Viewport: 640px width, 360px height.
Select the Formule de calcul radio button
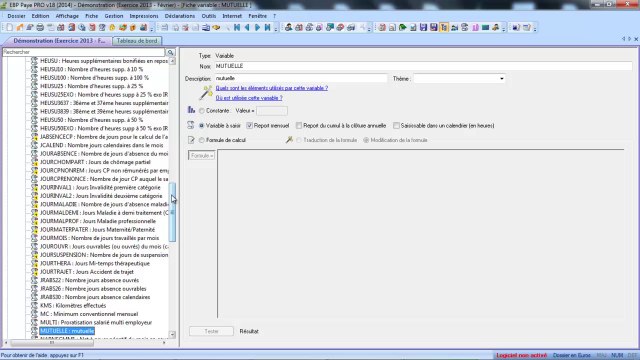202,140
